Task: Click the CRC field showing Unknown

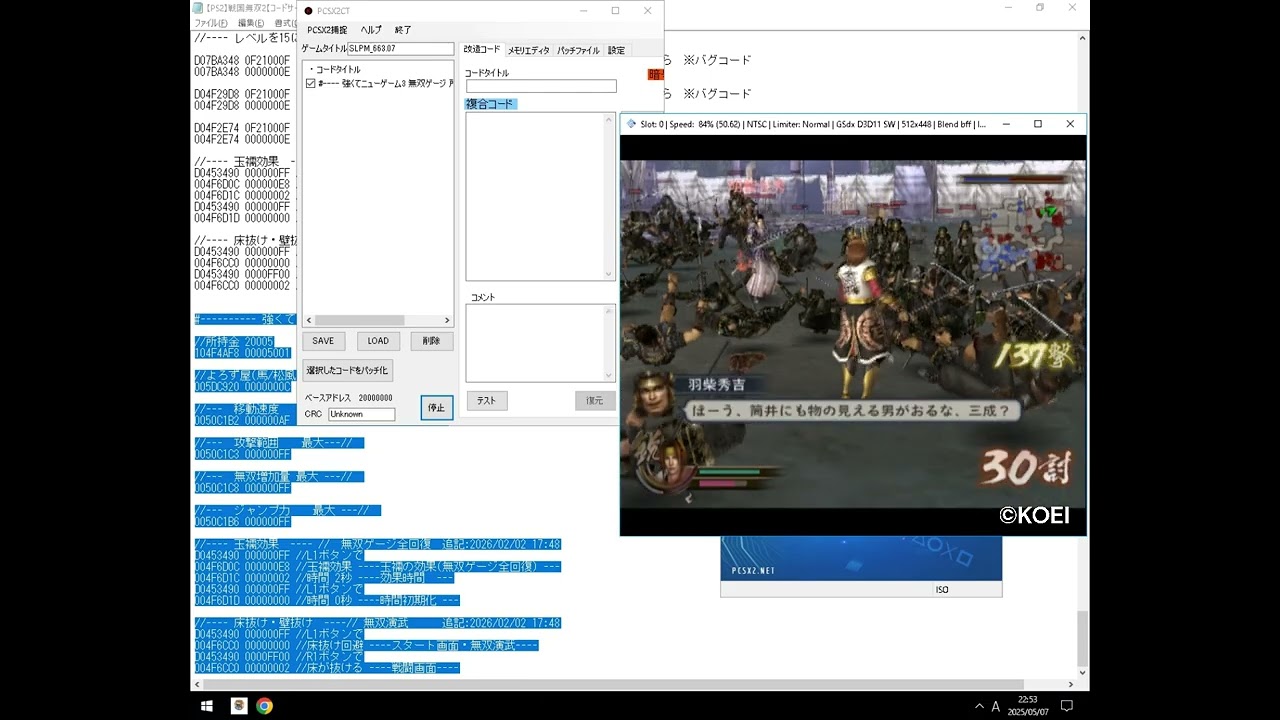Action: tap(361, 414)
